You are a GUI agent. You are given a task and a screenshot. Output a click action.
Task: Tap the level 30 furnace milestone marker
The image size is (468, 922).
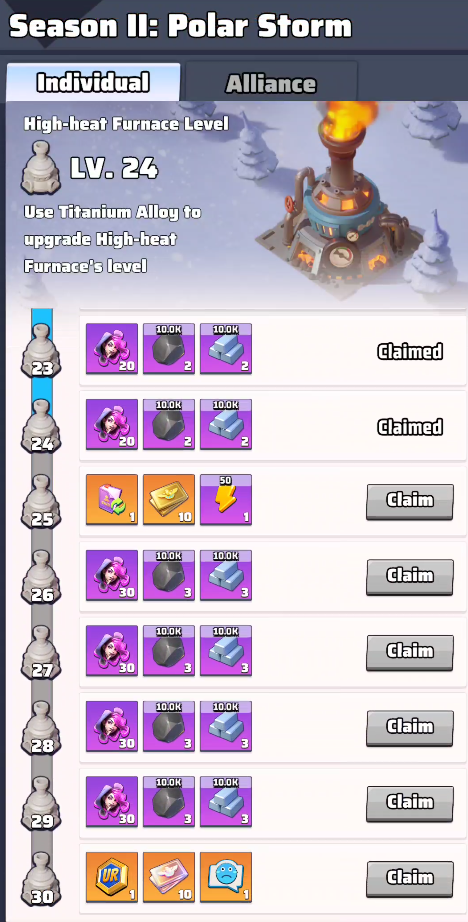(42, 878)
